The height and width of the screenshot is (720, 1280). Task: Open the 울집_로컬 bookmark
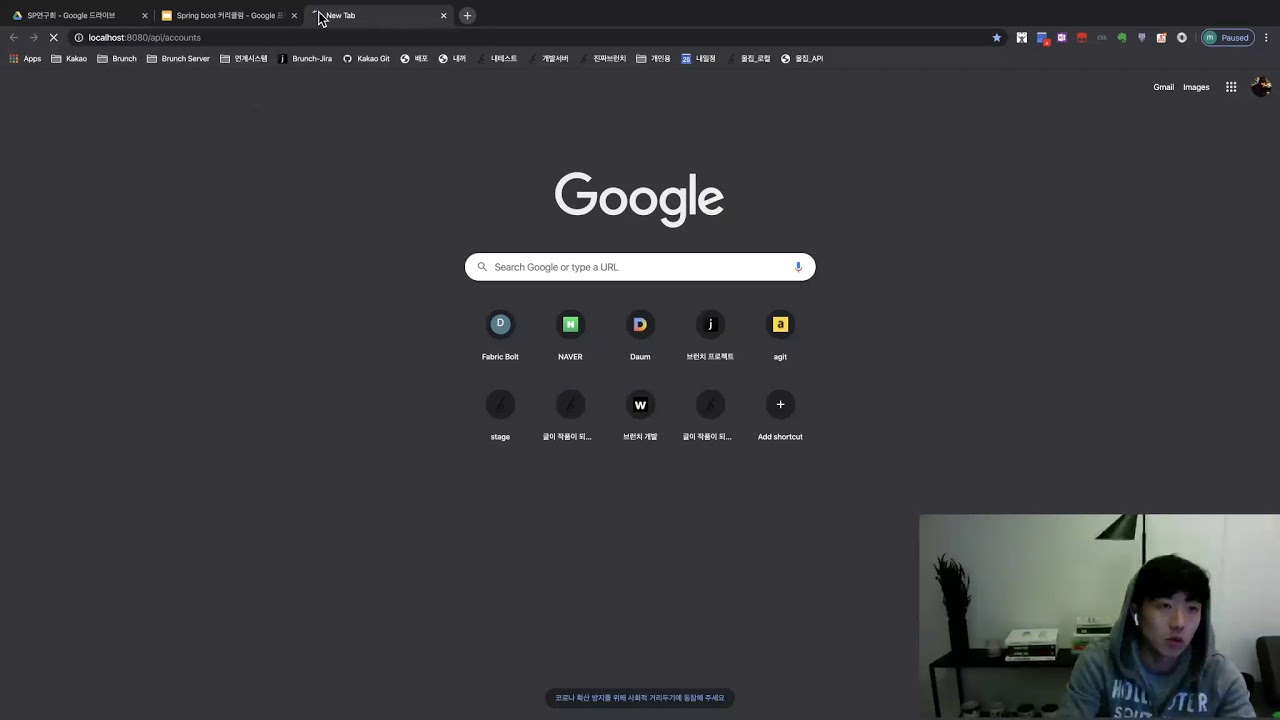pyautogui.click(x=748, y=59)
